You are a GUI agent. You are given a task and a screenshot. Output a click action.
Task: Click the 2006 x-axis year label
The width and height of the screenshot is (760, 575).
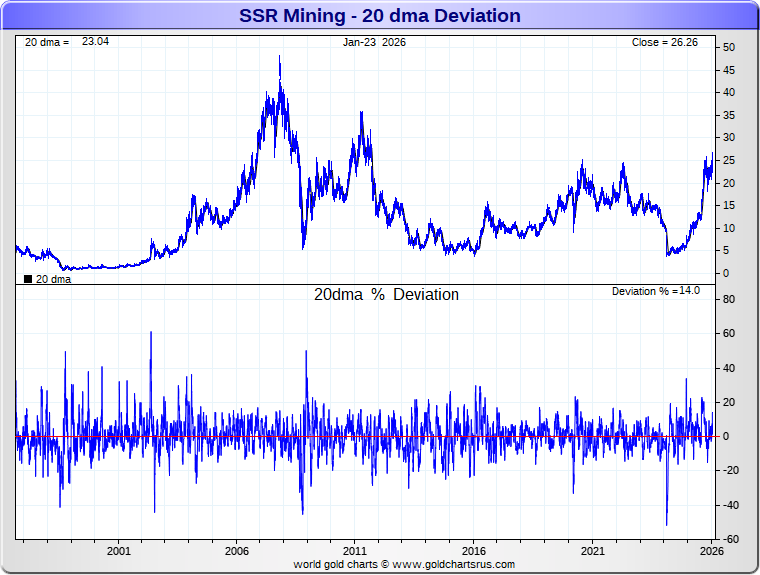click(x=236, y=551)
